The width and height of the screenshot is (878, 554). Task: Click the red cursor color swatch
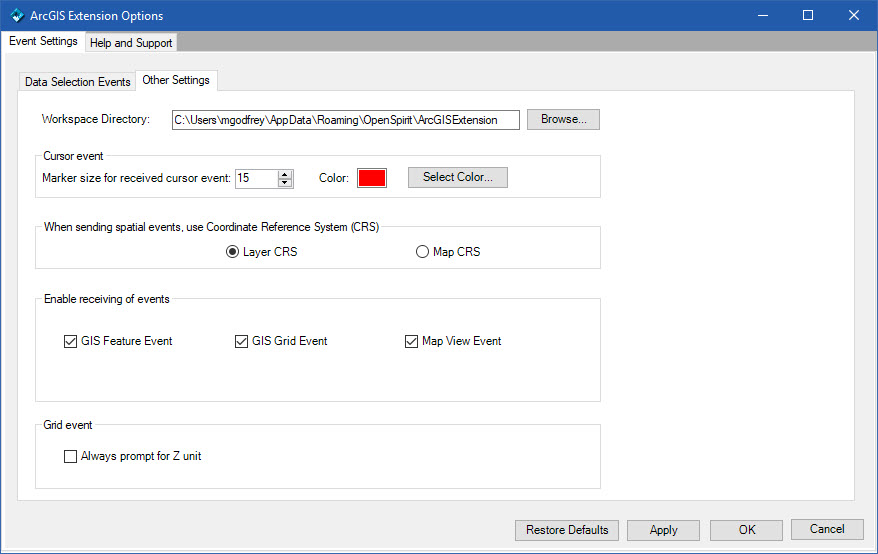click(x=372, y=178)
